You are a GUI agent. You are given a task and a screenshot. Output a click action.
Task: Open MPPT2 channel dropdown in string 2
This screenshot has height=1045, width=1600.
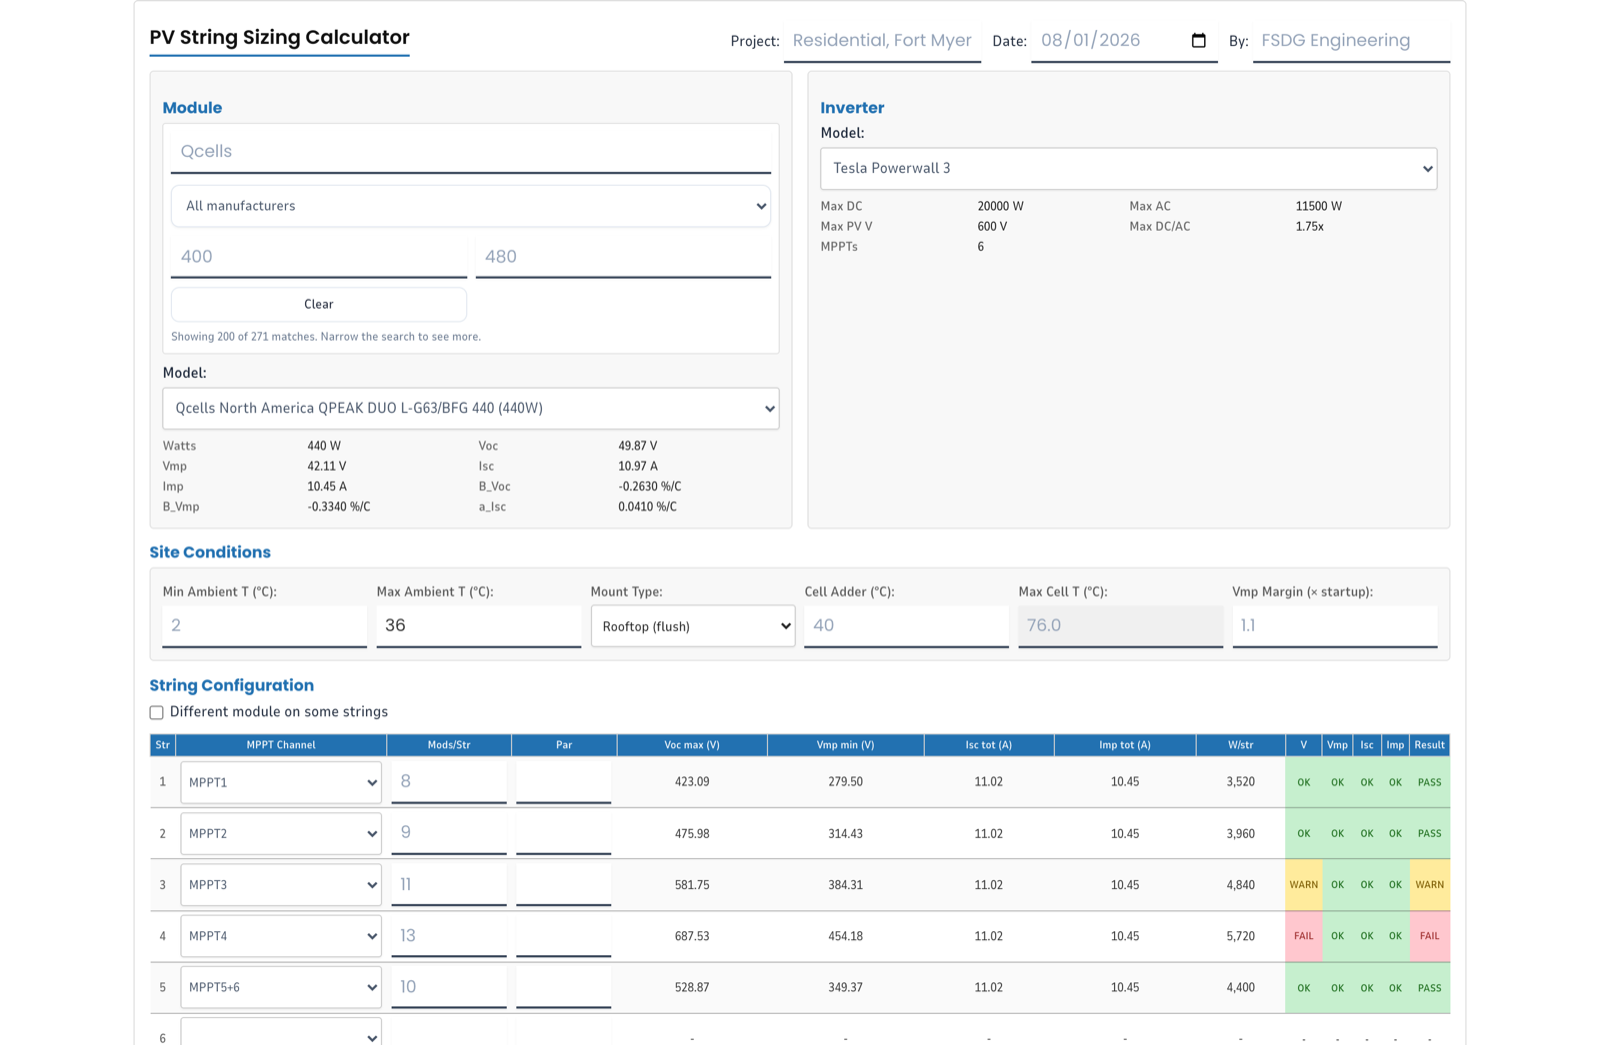click(281, 833)
